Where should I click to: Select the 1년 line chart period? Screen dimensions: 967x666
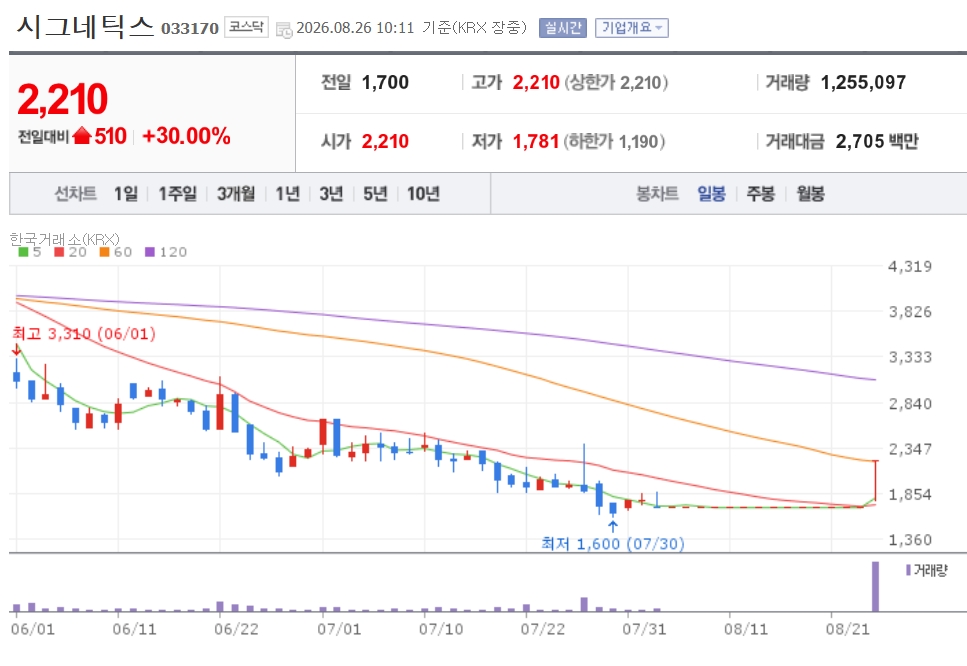287,194
